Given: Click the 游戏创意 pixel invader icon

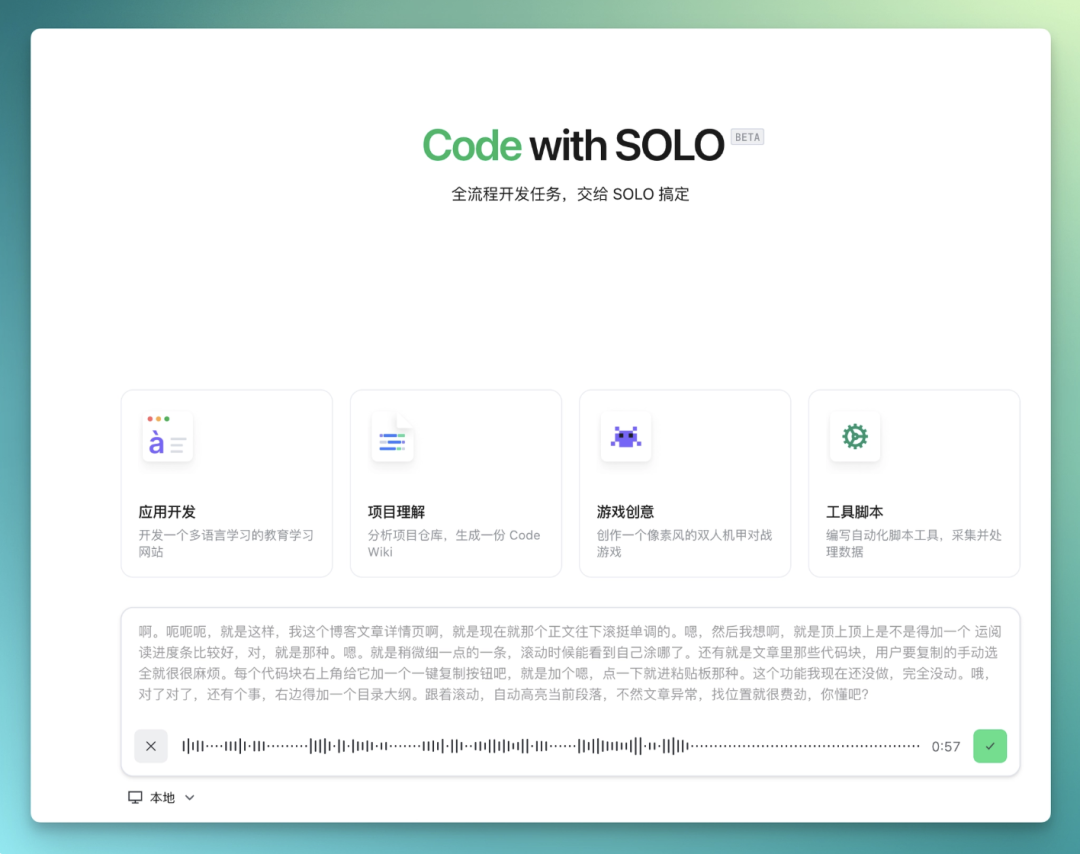Looking at the screenshot, I should (x=625, y=437).
